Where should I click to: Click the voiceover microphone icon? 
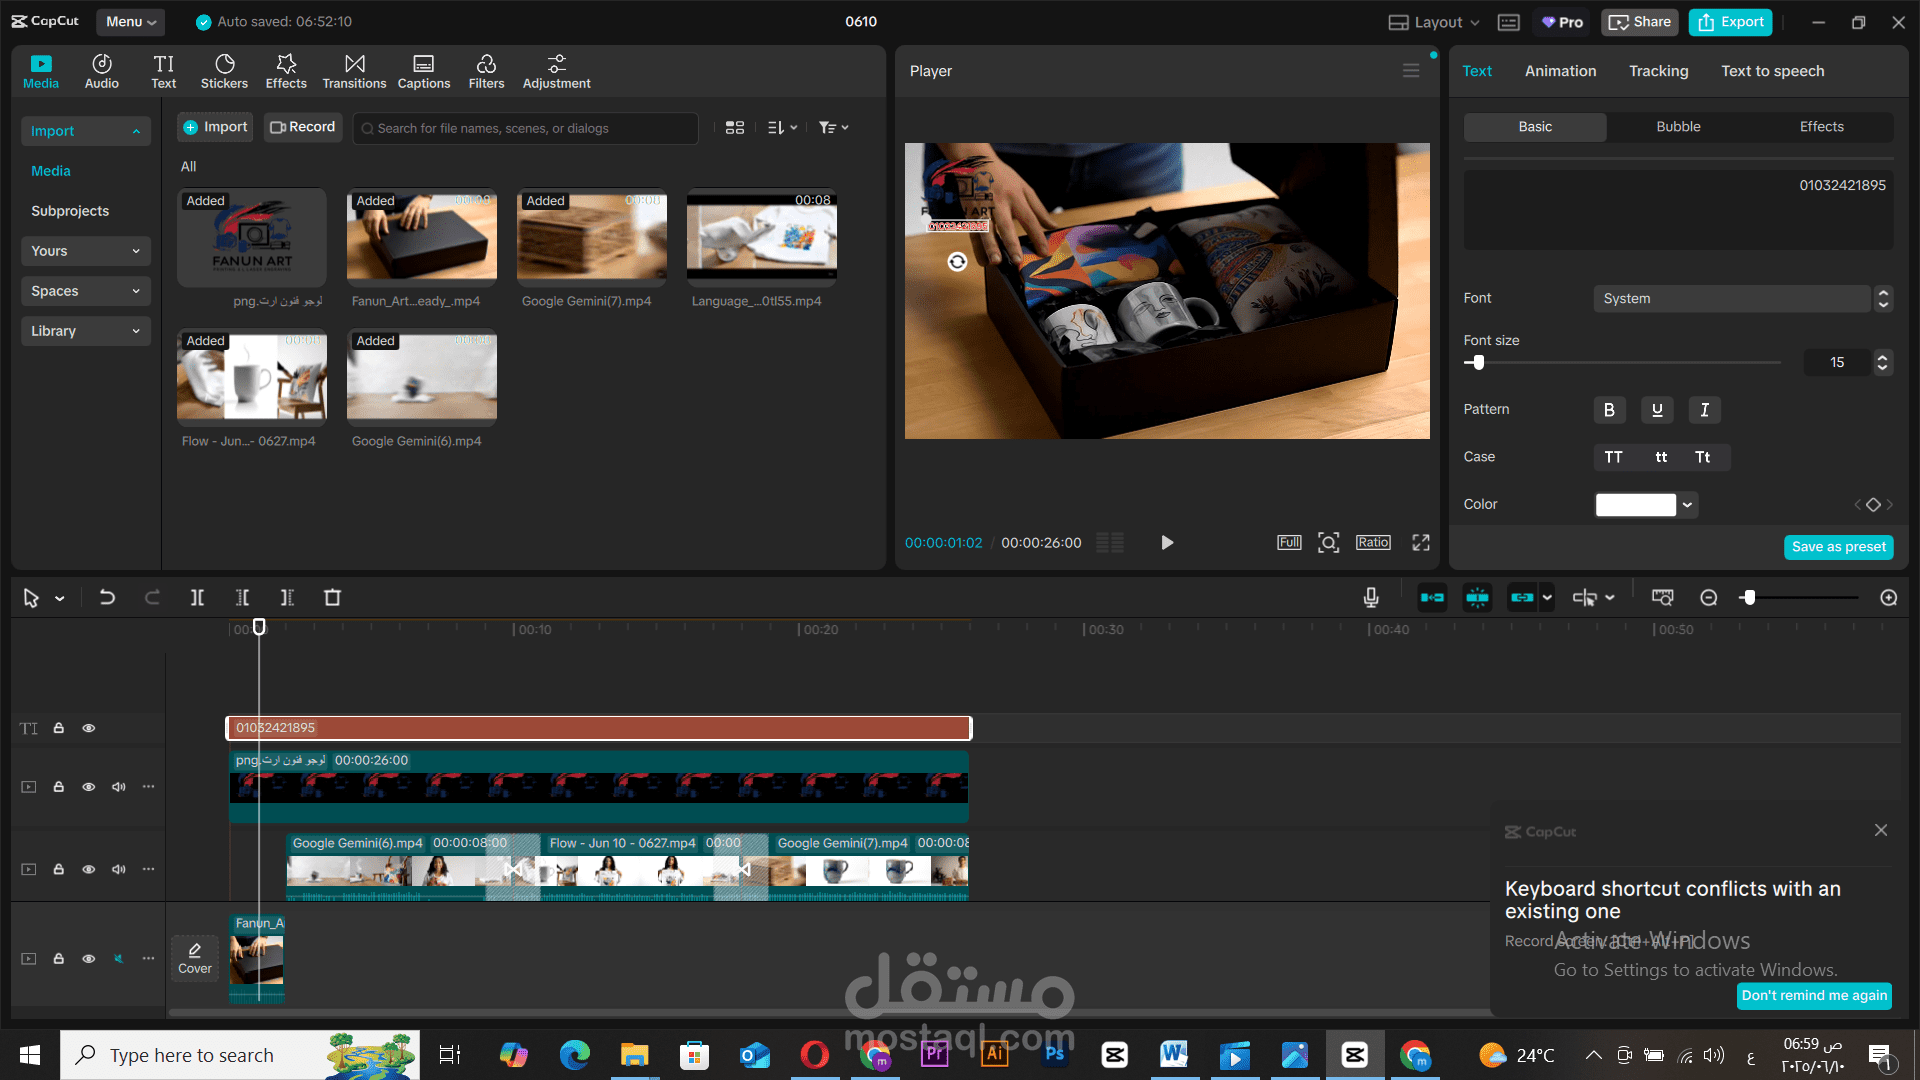coord(1371,598)
